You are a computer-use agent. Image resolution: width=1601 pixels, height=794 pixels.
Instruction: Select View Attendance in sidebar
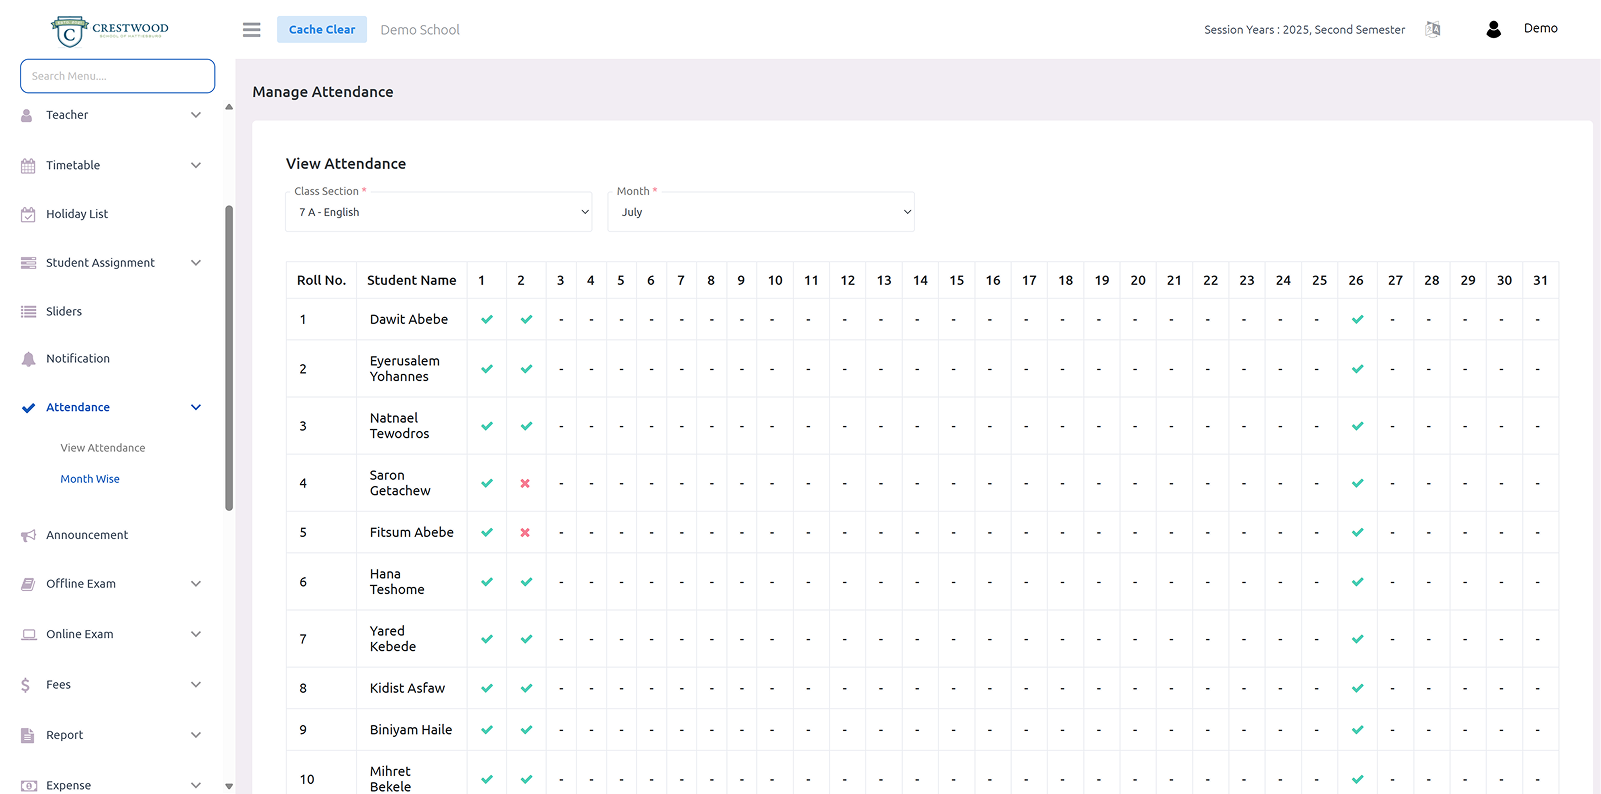103,448
